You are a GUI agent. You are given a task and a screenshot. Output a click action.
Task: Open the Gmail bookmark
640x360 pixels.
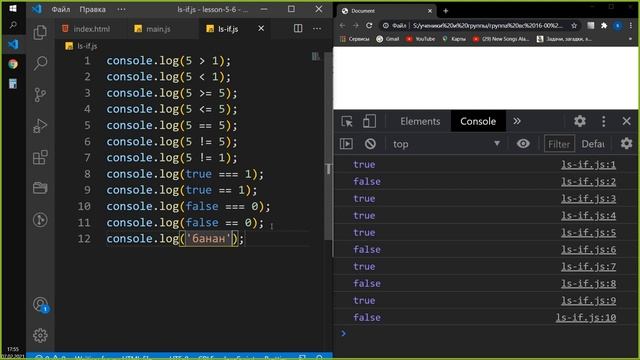[x=387, y=39]
